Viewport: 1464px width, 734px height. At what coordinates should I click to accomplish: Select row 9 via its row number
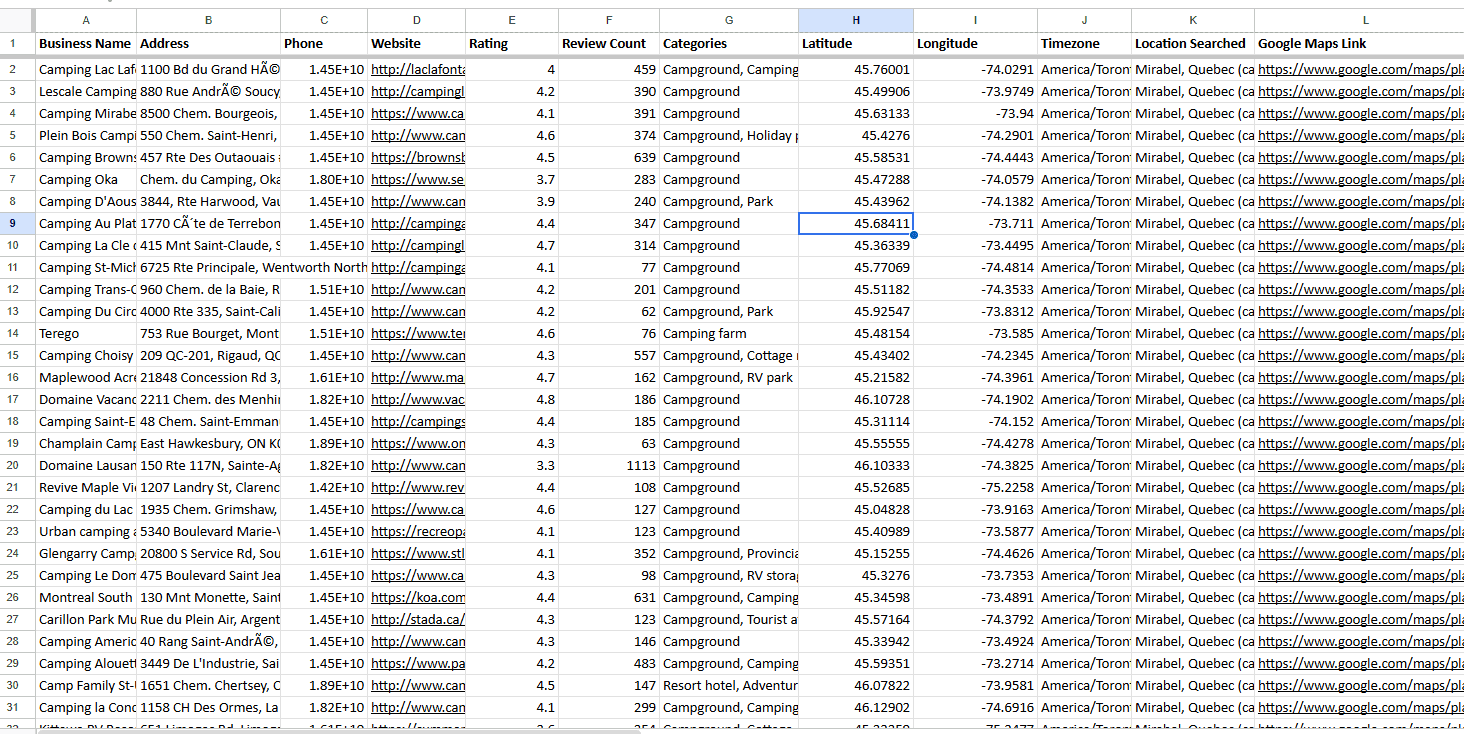click(13, 223)
